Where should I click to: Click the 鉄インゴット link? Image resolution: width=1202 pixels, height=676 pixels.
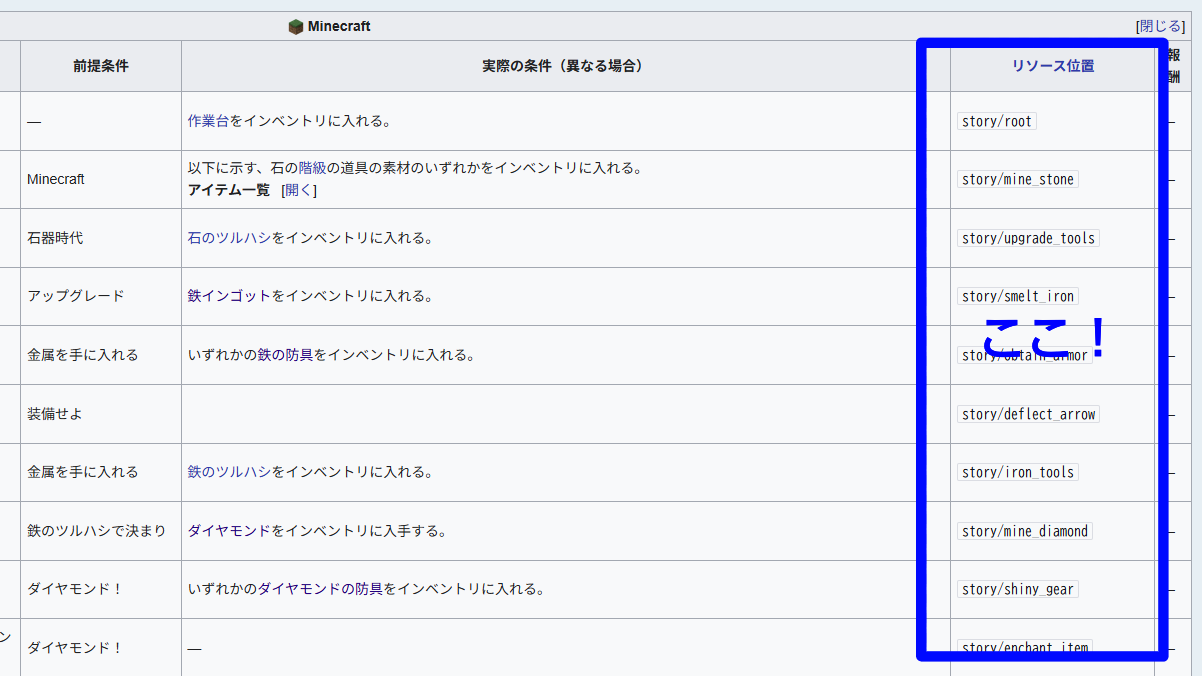point(229,296)
